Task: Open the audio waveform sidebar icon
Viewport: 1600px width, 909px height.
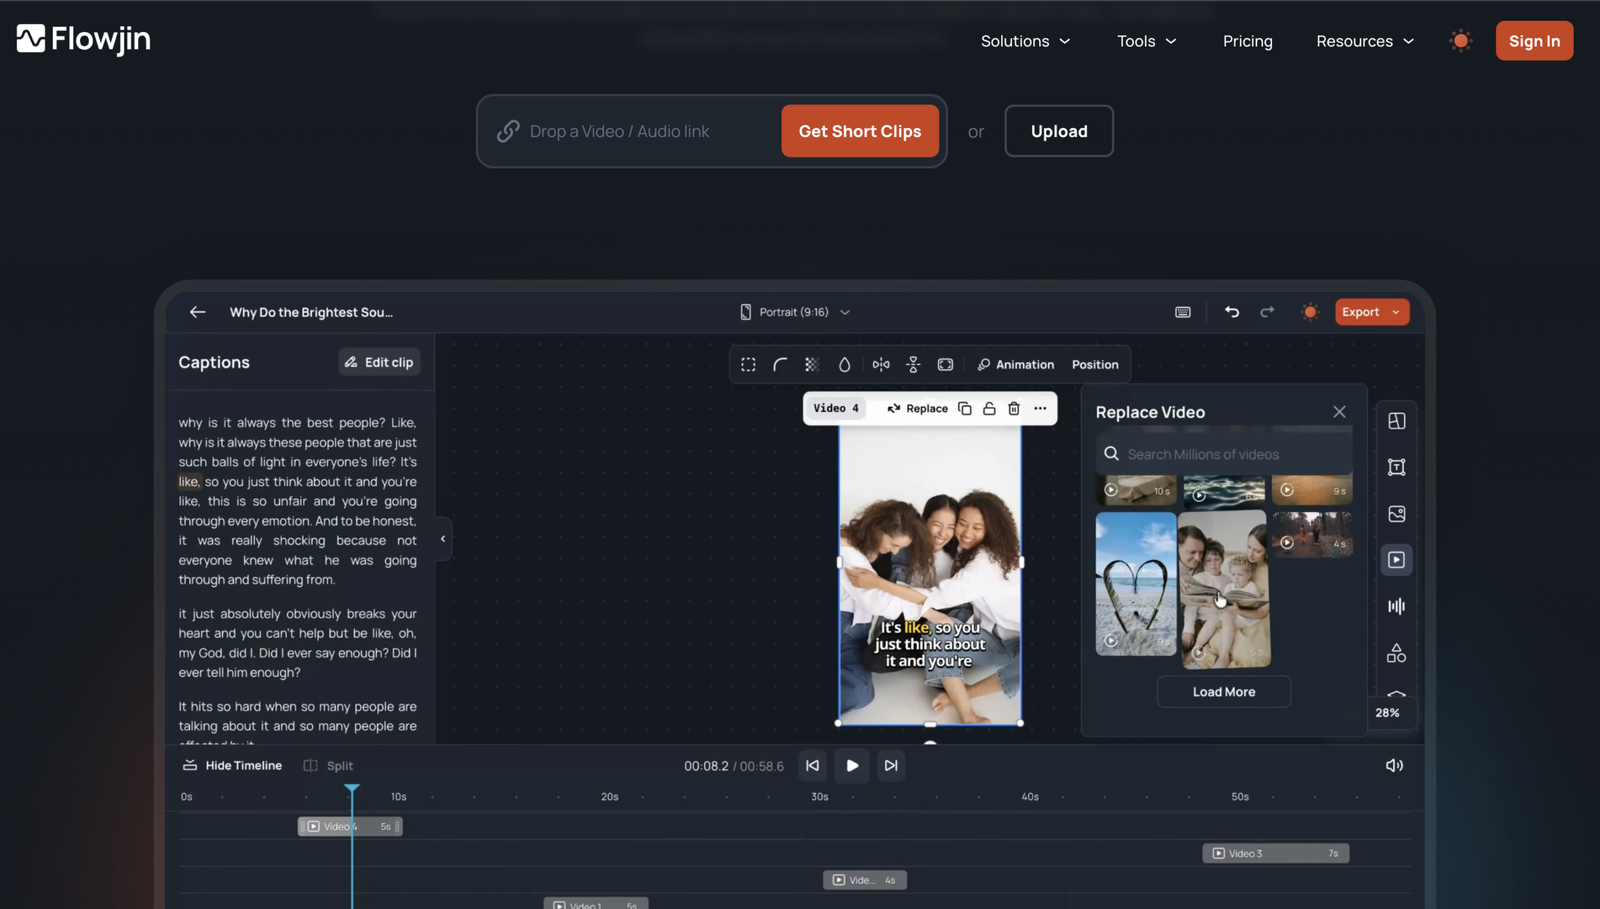Action: click(x=1397, y=606)
